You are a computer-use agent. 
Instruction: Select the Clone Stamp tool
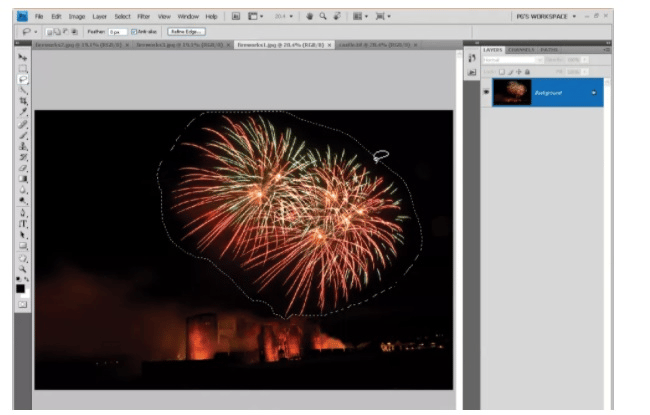[23, 146]
